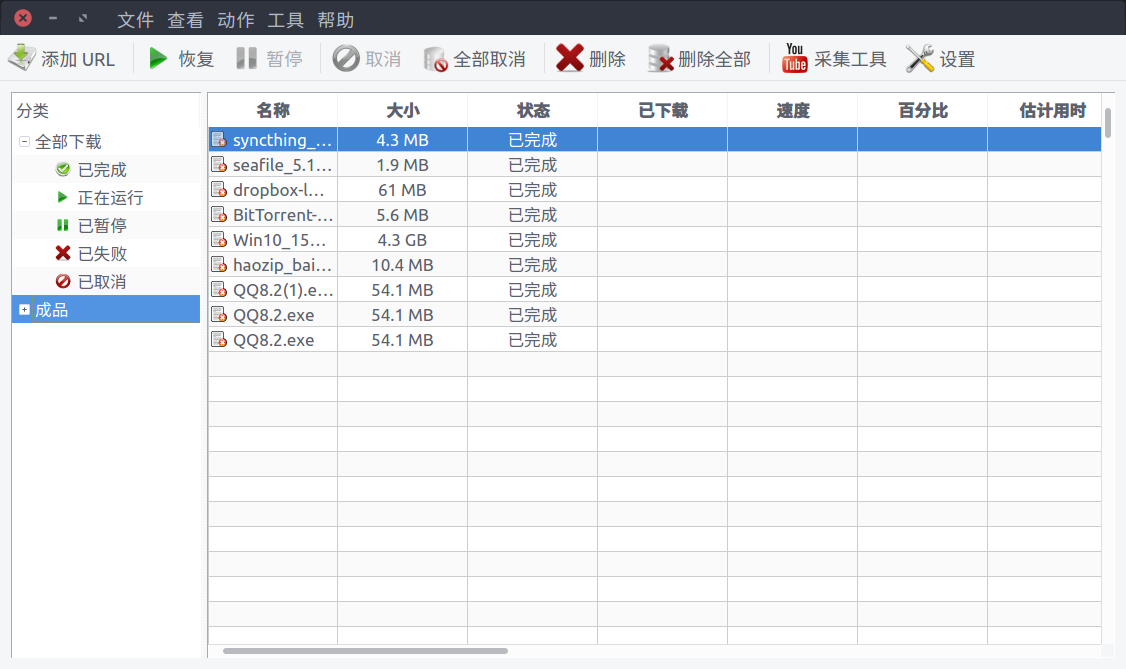
Task: Select the 全部下载 category
Action: click(x=68, y=141)
